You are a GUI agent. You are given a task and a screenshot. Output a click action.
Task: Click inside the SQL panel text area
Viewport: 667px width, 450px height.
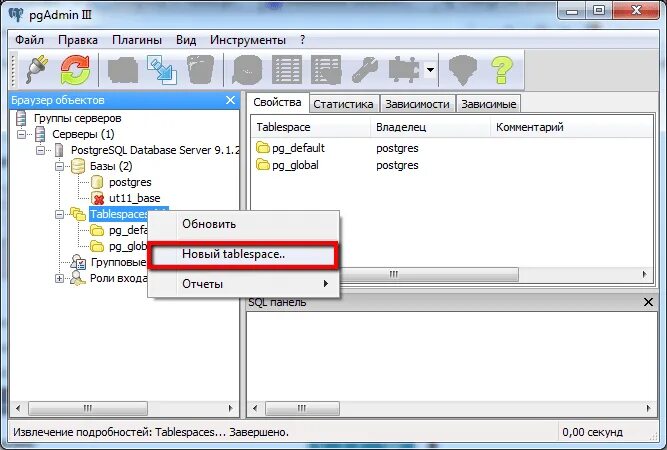(x=451, y=355)
